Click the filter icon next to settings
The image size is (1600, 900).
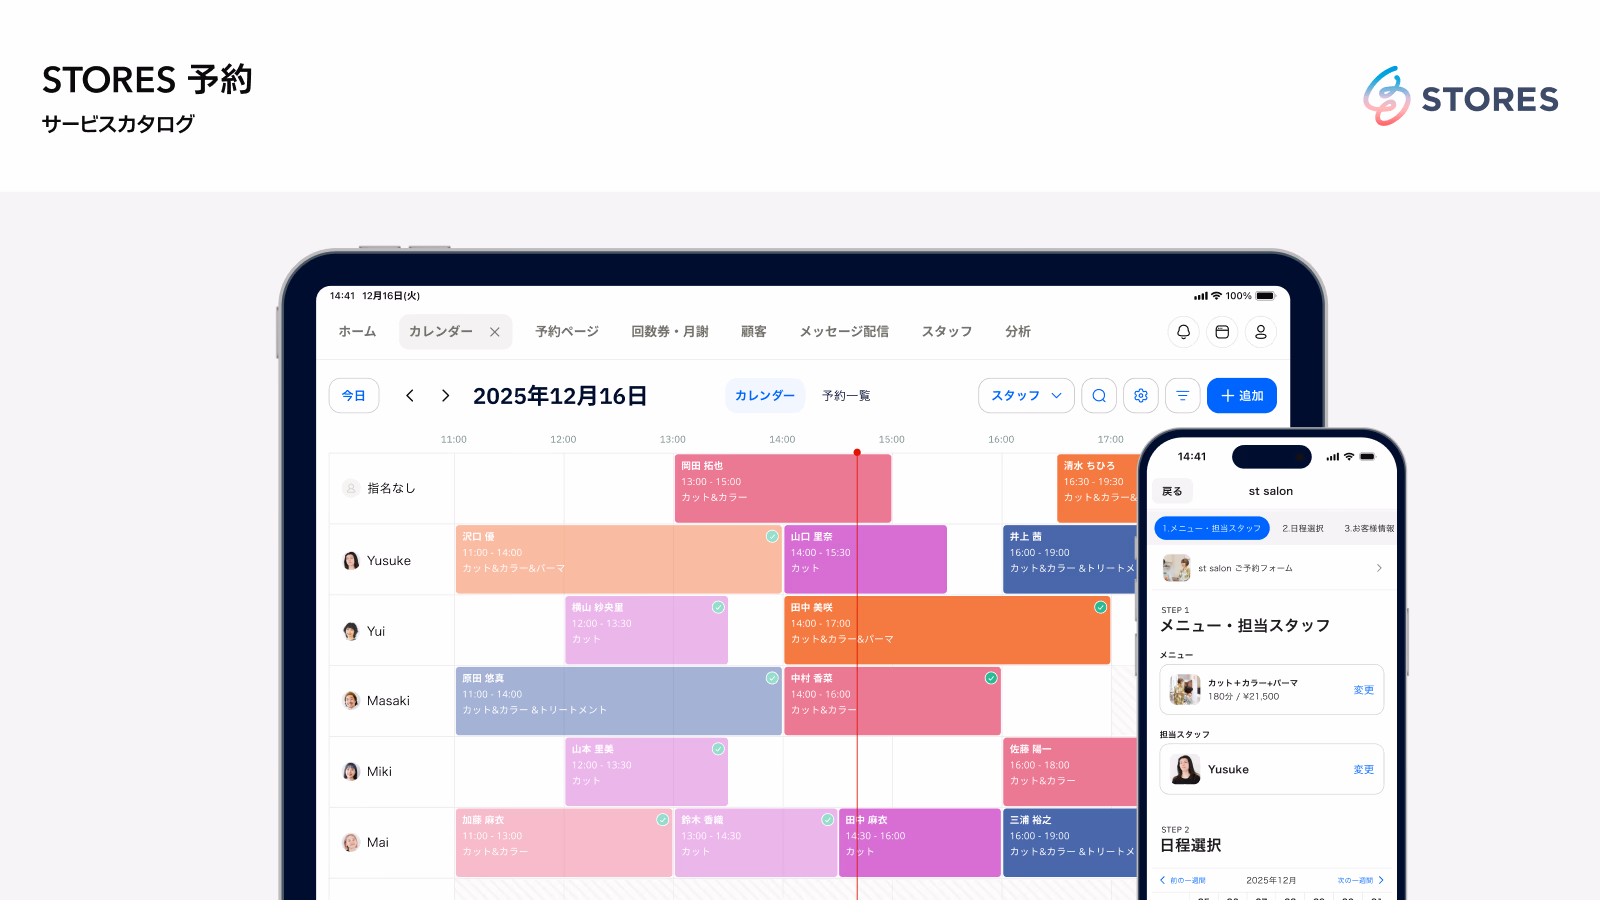(x=1182, y=395)
